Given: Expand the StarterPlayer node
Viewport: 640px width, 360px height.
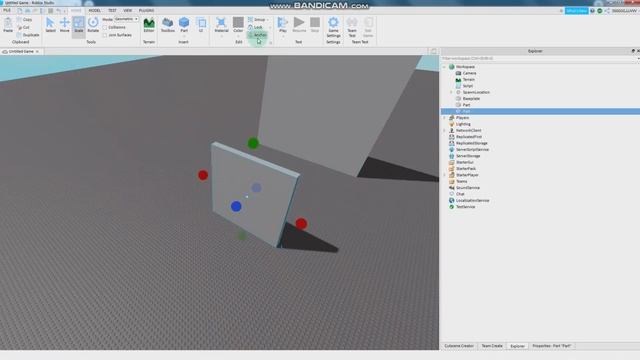Looking at the screenshot, I should coord(444,175).
